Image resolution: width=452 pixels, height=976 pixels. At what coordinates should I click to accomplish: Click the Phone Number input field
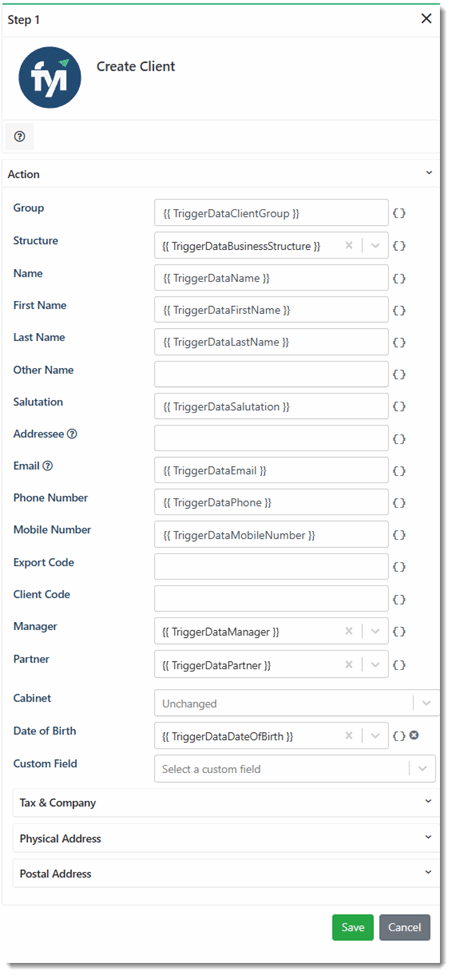[x=271, y=502]
